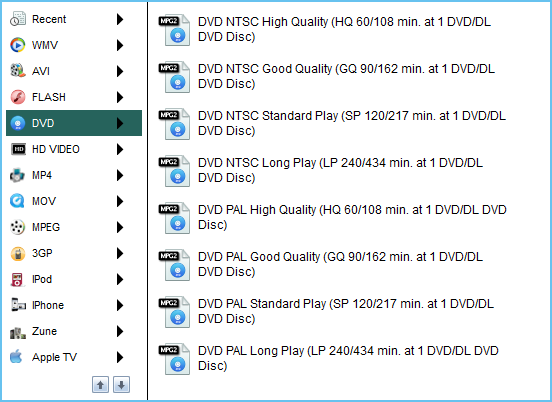Click MPG2 icon for DVD PAL High Quality

(174, 218)
